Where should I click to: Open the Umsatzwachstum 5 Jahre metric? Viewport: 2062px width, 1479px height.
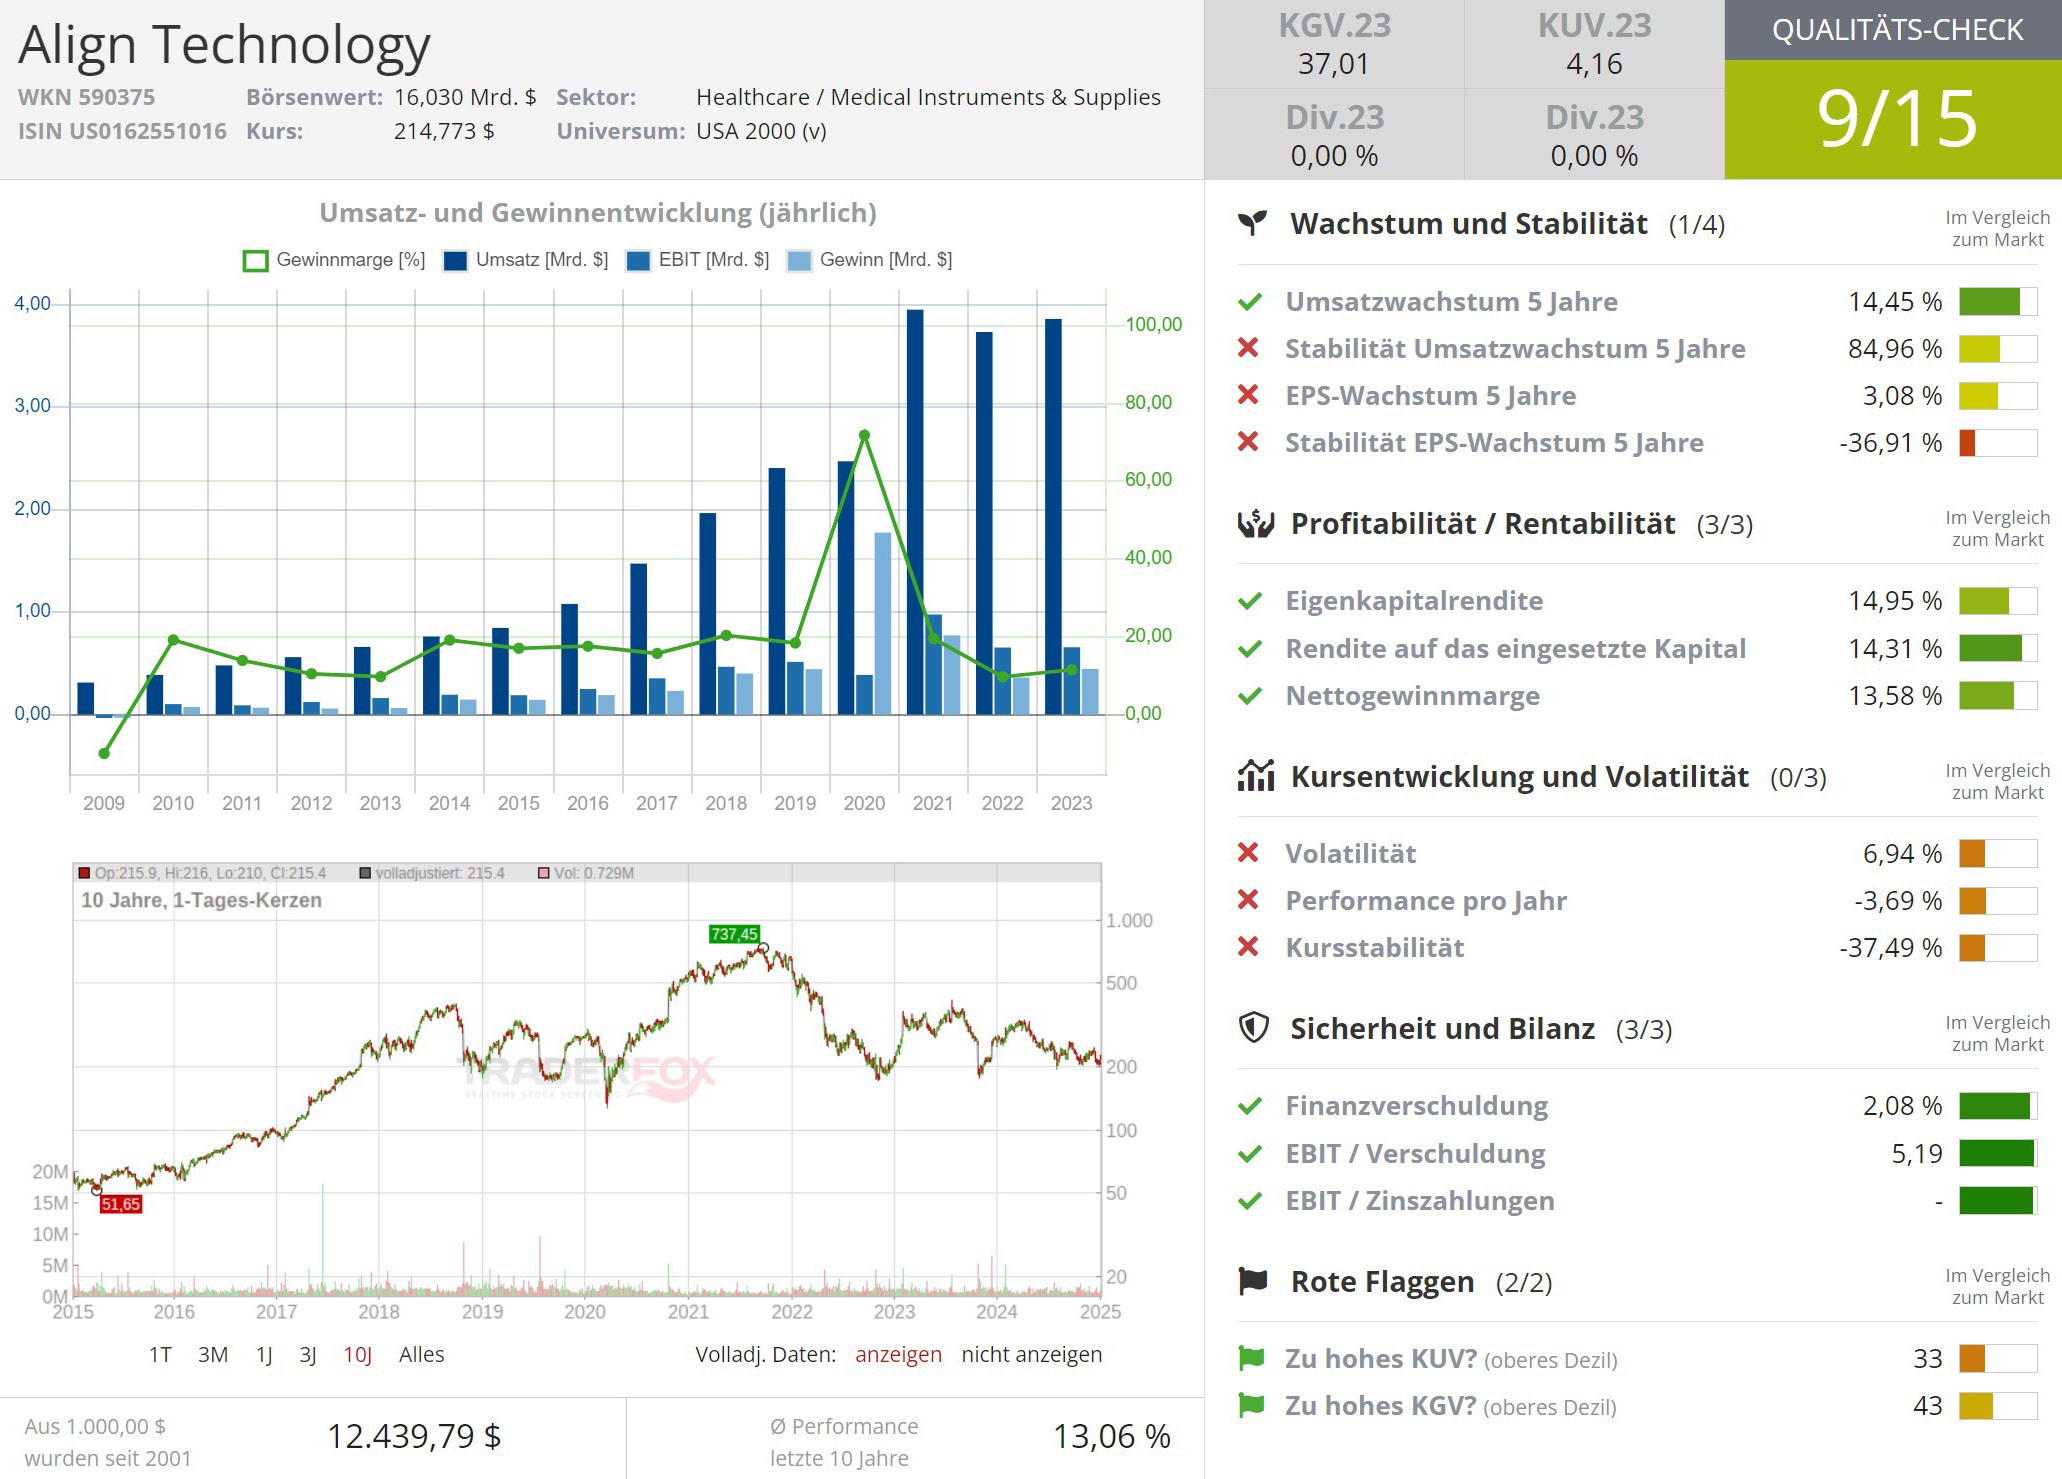click(x=1451, y=301)
